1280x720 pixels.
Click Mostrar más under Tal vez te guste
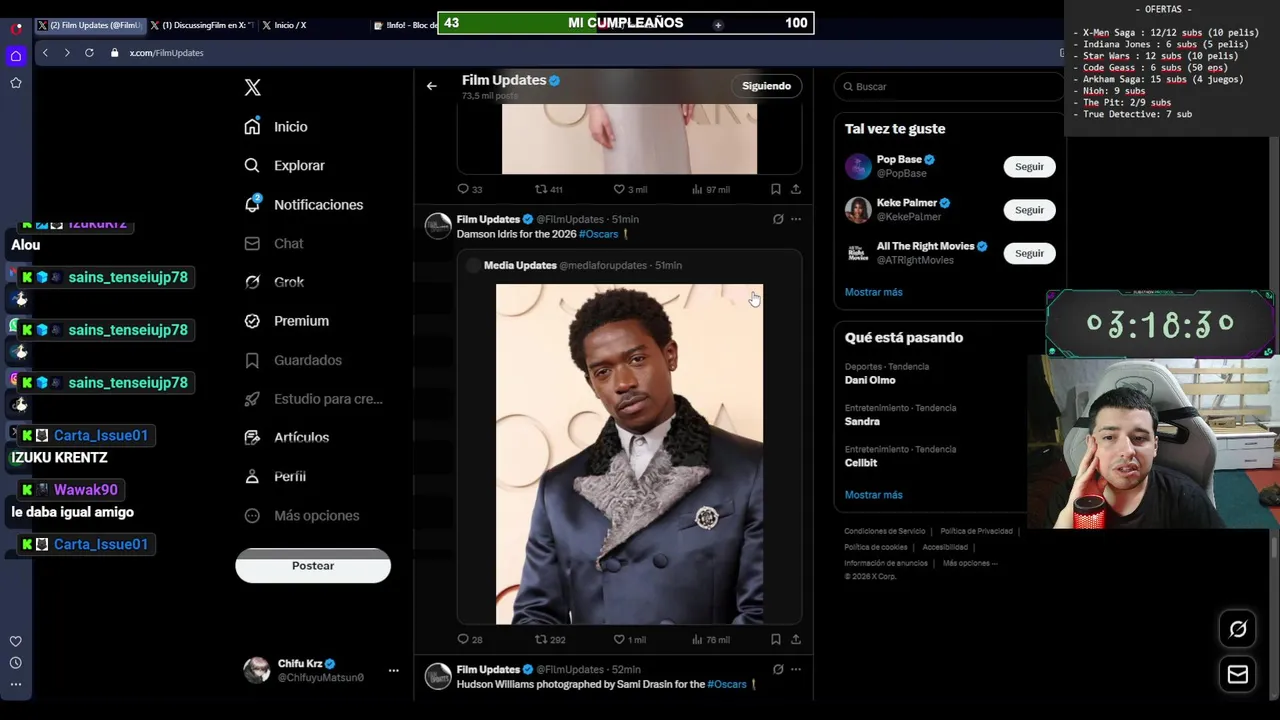click(x=873, y=292)
